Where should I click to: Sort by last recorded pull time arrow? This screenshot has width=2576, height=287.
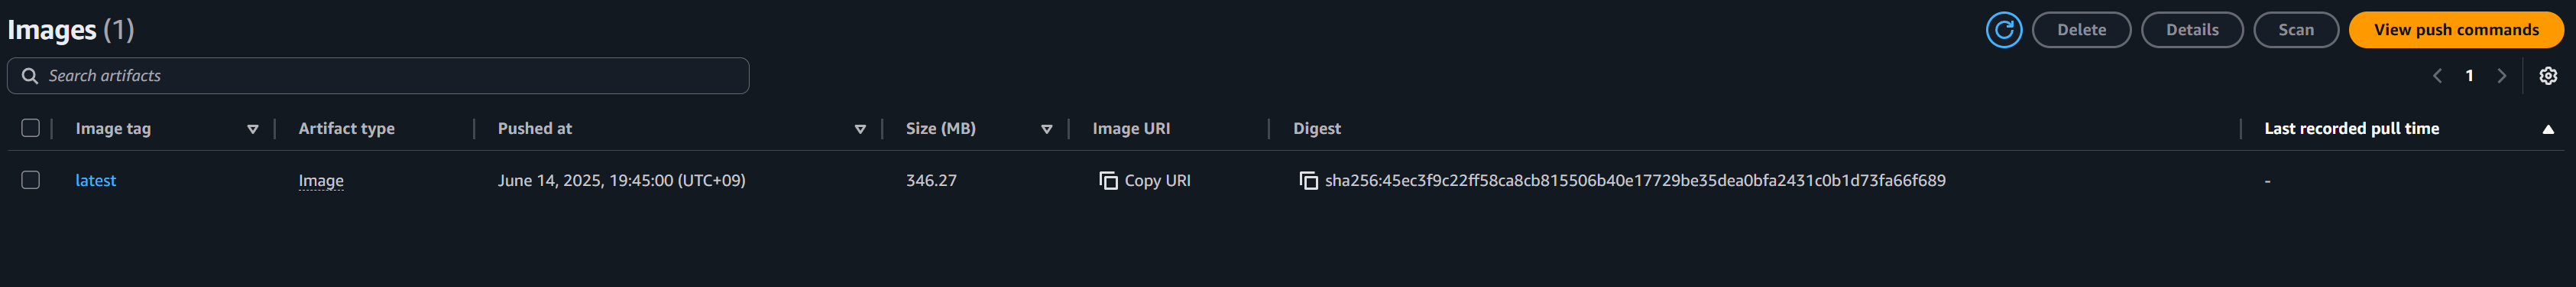pyautogui.click(x=2548, y=129)
